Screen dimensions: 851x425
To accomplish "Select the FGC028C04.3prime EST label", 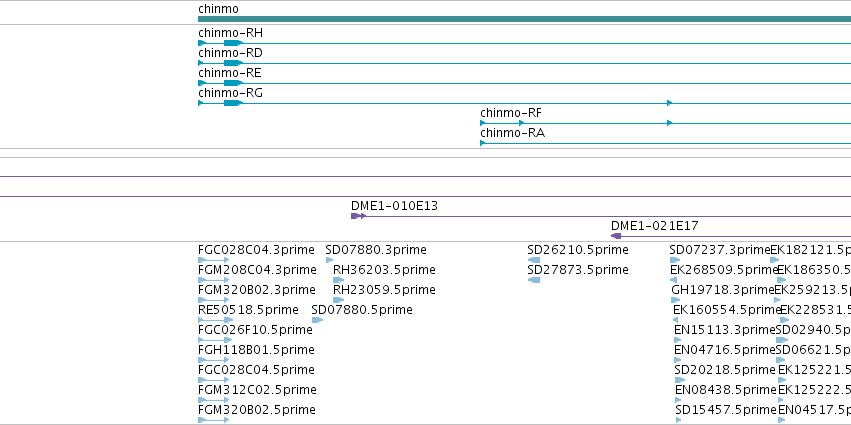I will [x=256, y=250].
